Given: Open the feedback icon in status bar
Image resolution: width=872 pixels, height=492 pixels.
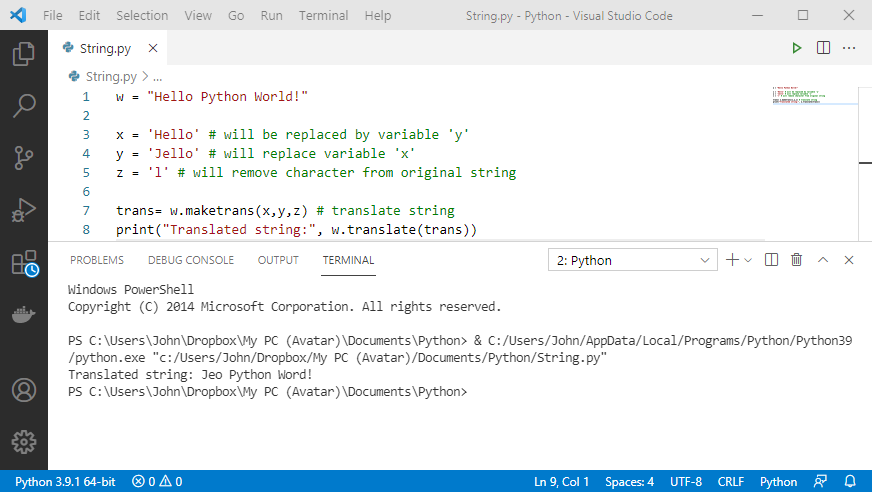Looking at the screenshot, I should click(x=820, y=481).
